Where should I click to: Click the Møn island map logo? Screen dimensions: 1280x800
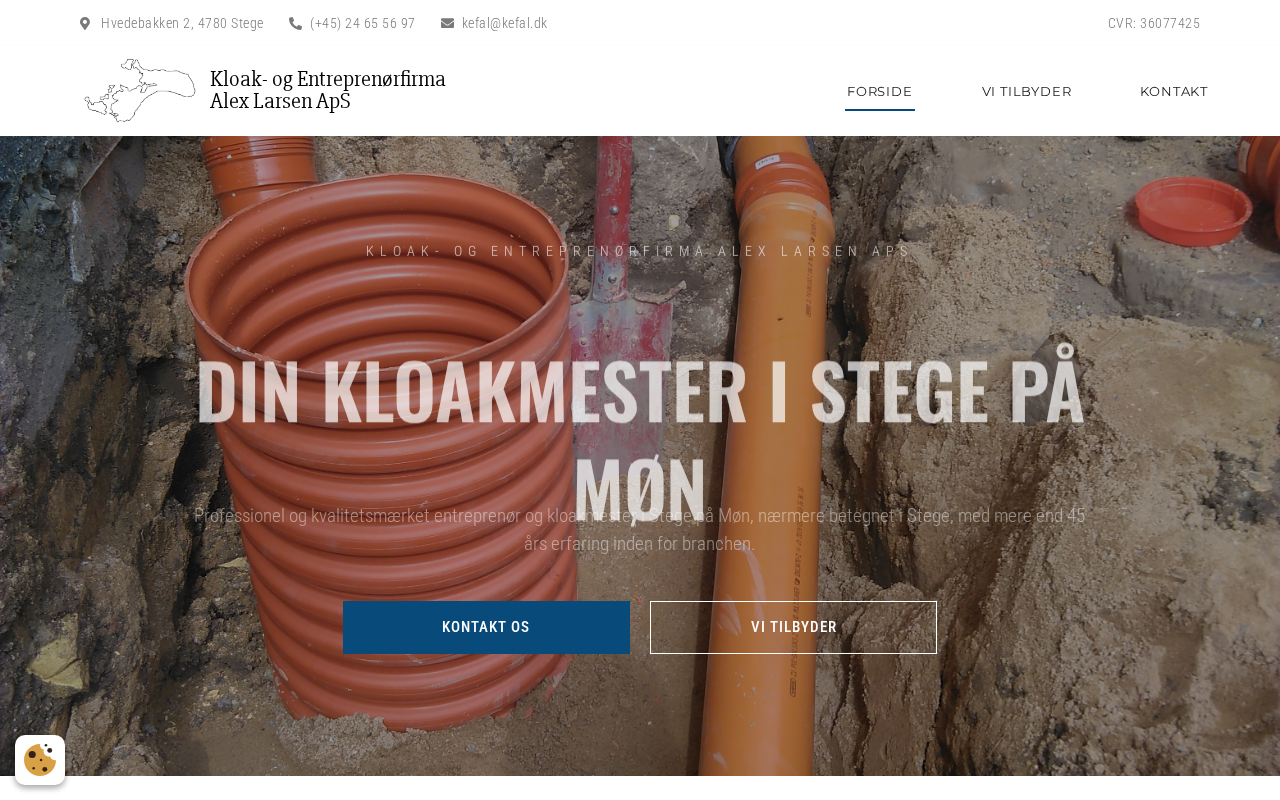tap(140, 90)
